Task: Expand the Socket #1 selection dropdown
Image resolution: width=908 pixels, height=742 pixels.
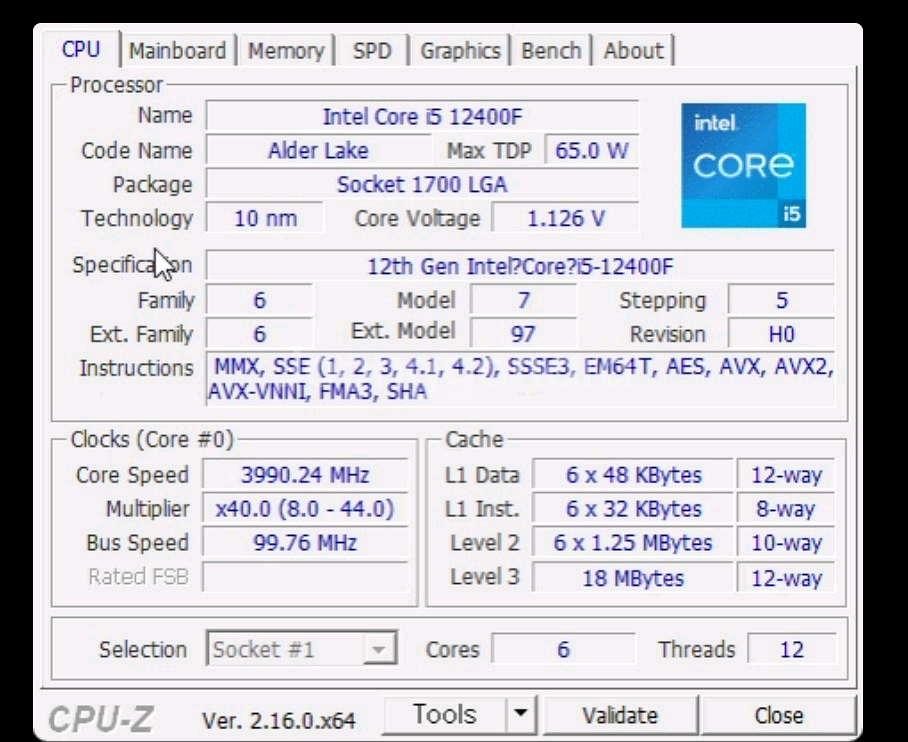Action: [377, 650]
